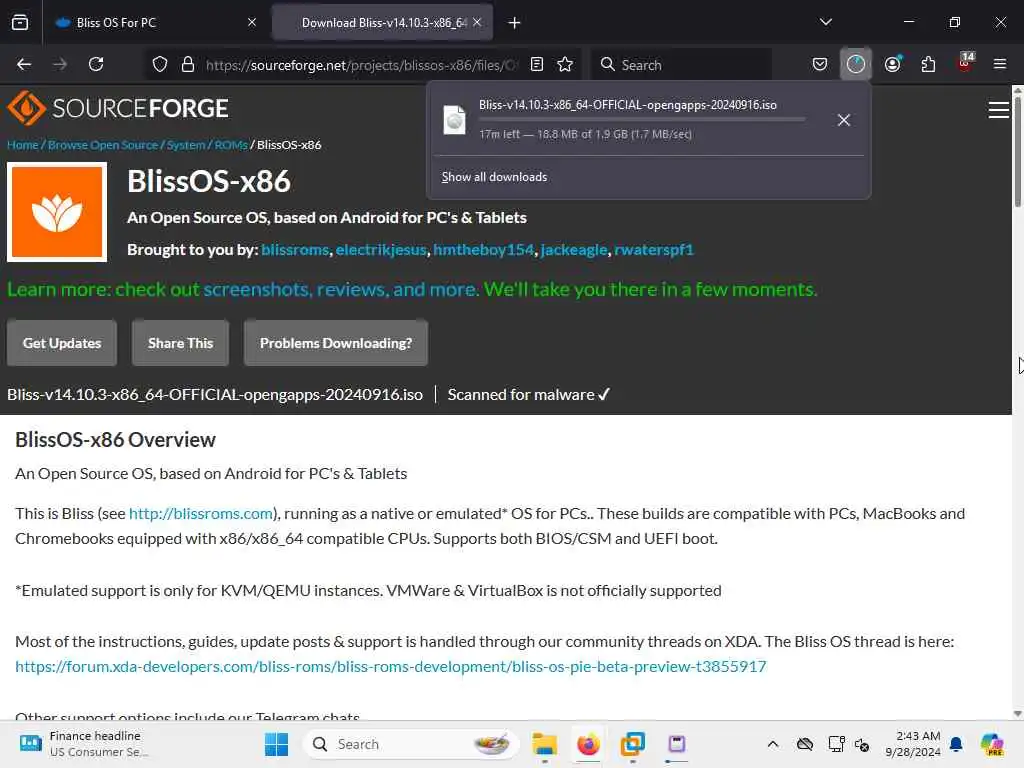Click the Problems Downloading? button
This screenshot has height=768, width=1024.
pos(336,343)
